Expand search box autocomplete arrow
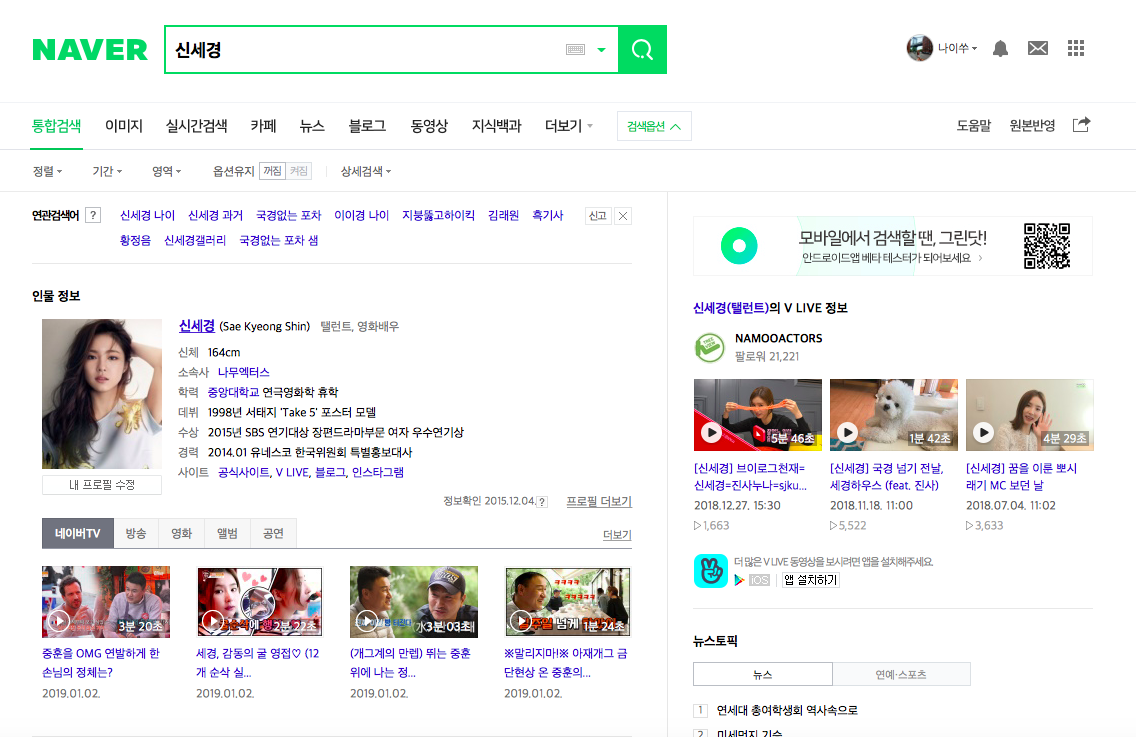The image size is (1136, 737). [x=601, y=49]
